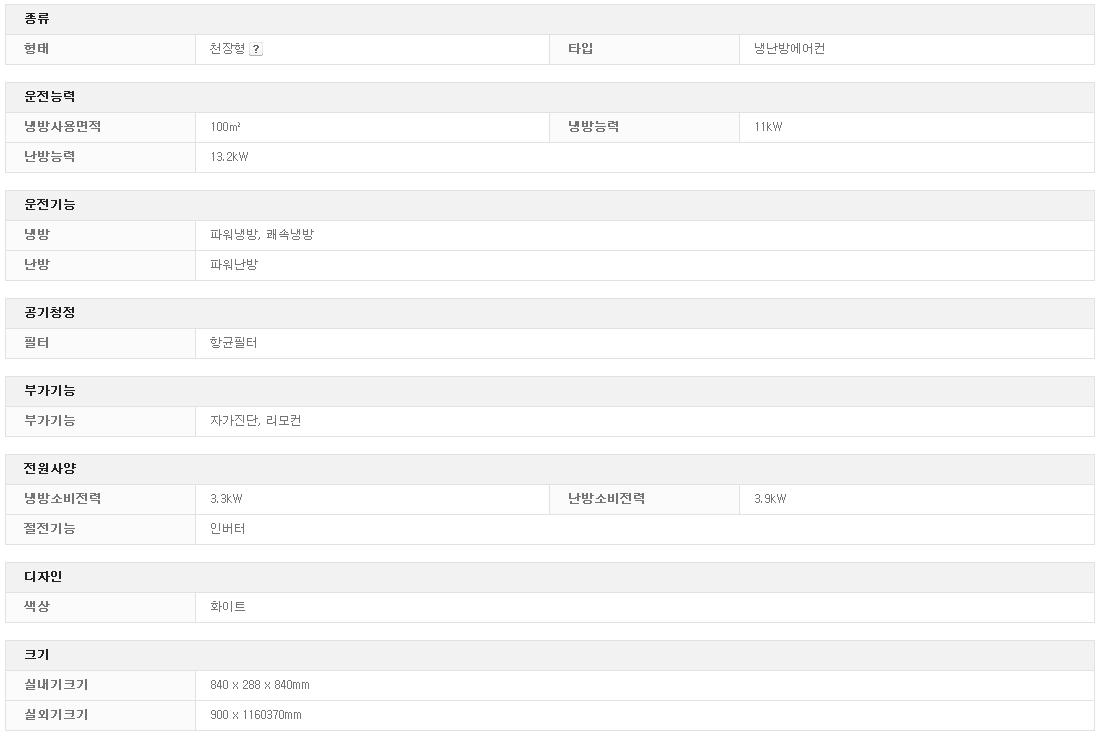Image resolution: width=1097 pixels, height=736 pixels.
Task: Click the 종류 section header
Action: [37, 19]
